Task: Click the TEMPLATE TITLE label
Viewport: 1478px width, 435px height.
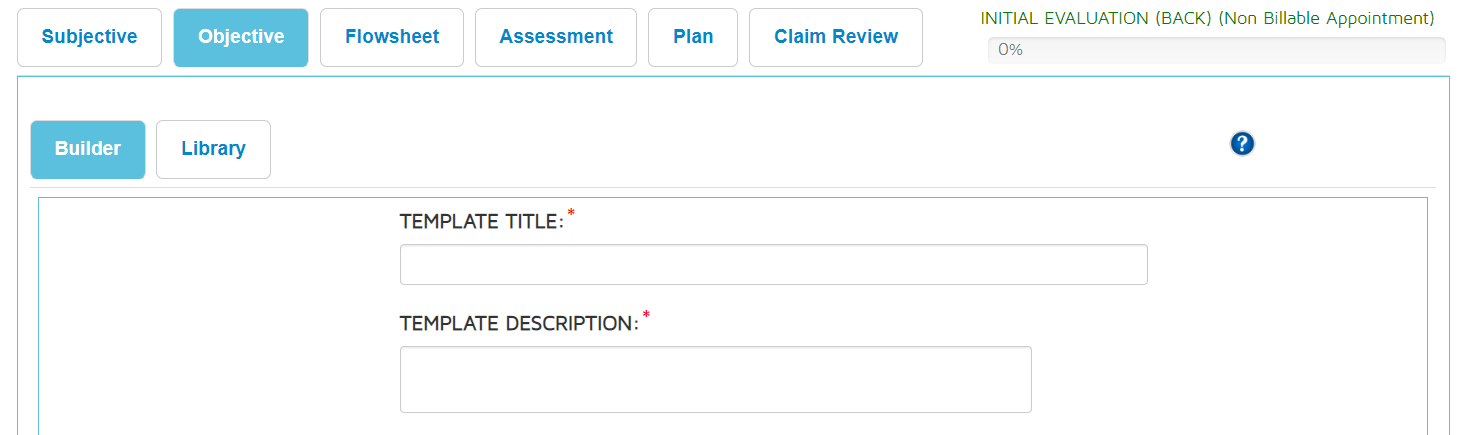Action: point(481,222)
